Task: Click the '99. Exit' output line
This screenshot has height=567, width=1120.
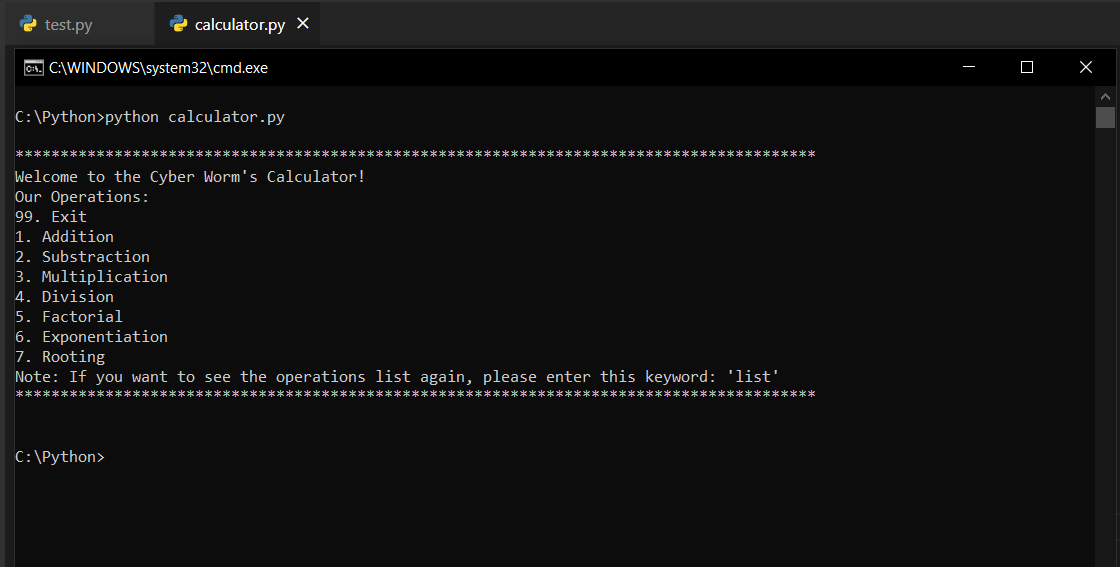Action: pos(51,217)
